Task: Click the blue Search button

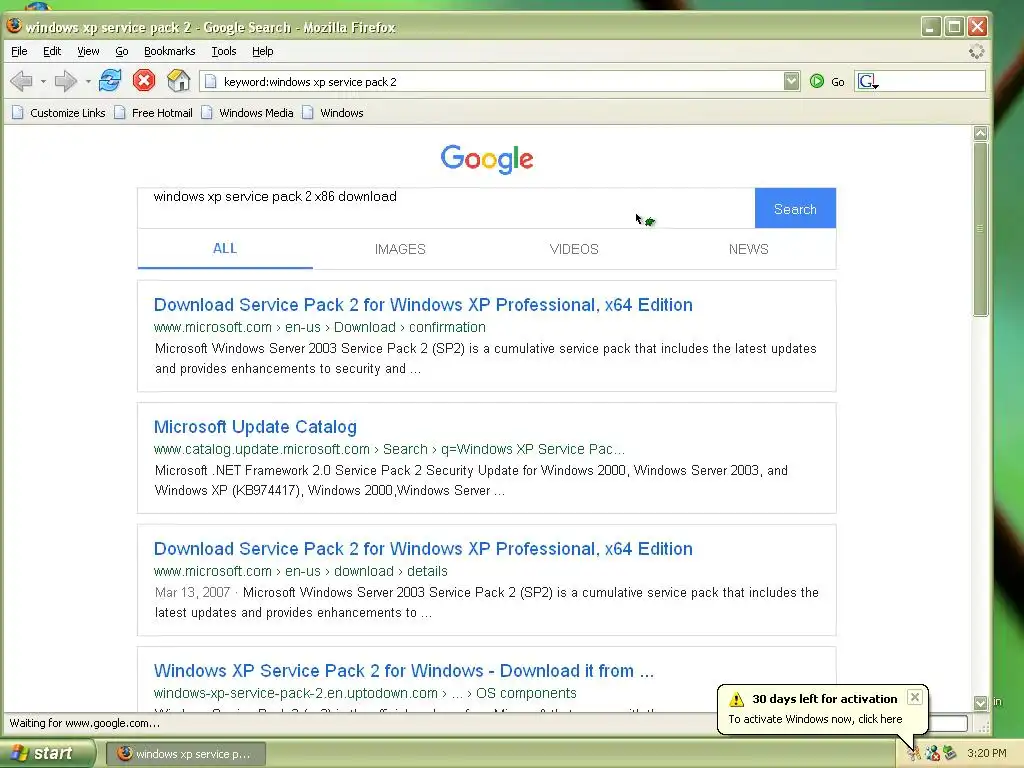Action: click(795, 208)
